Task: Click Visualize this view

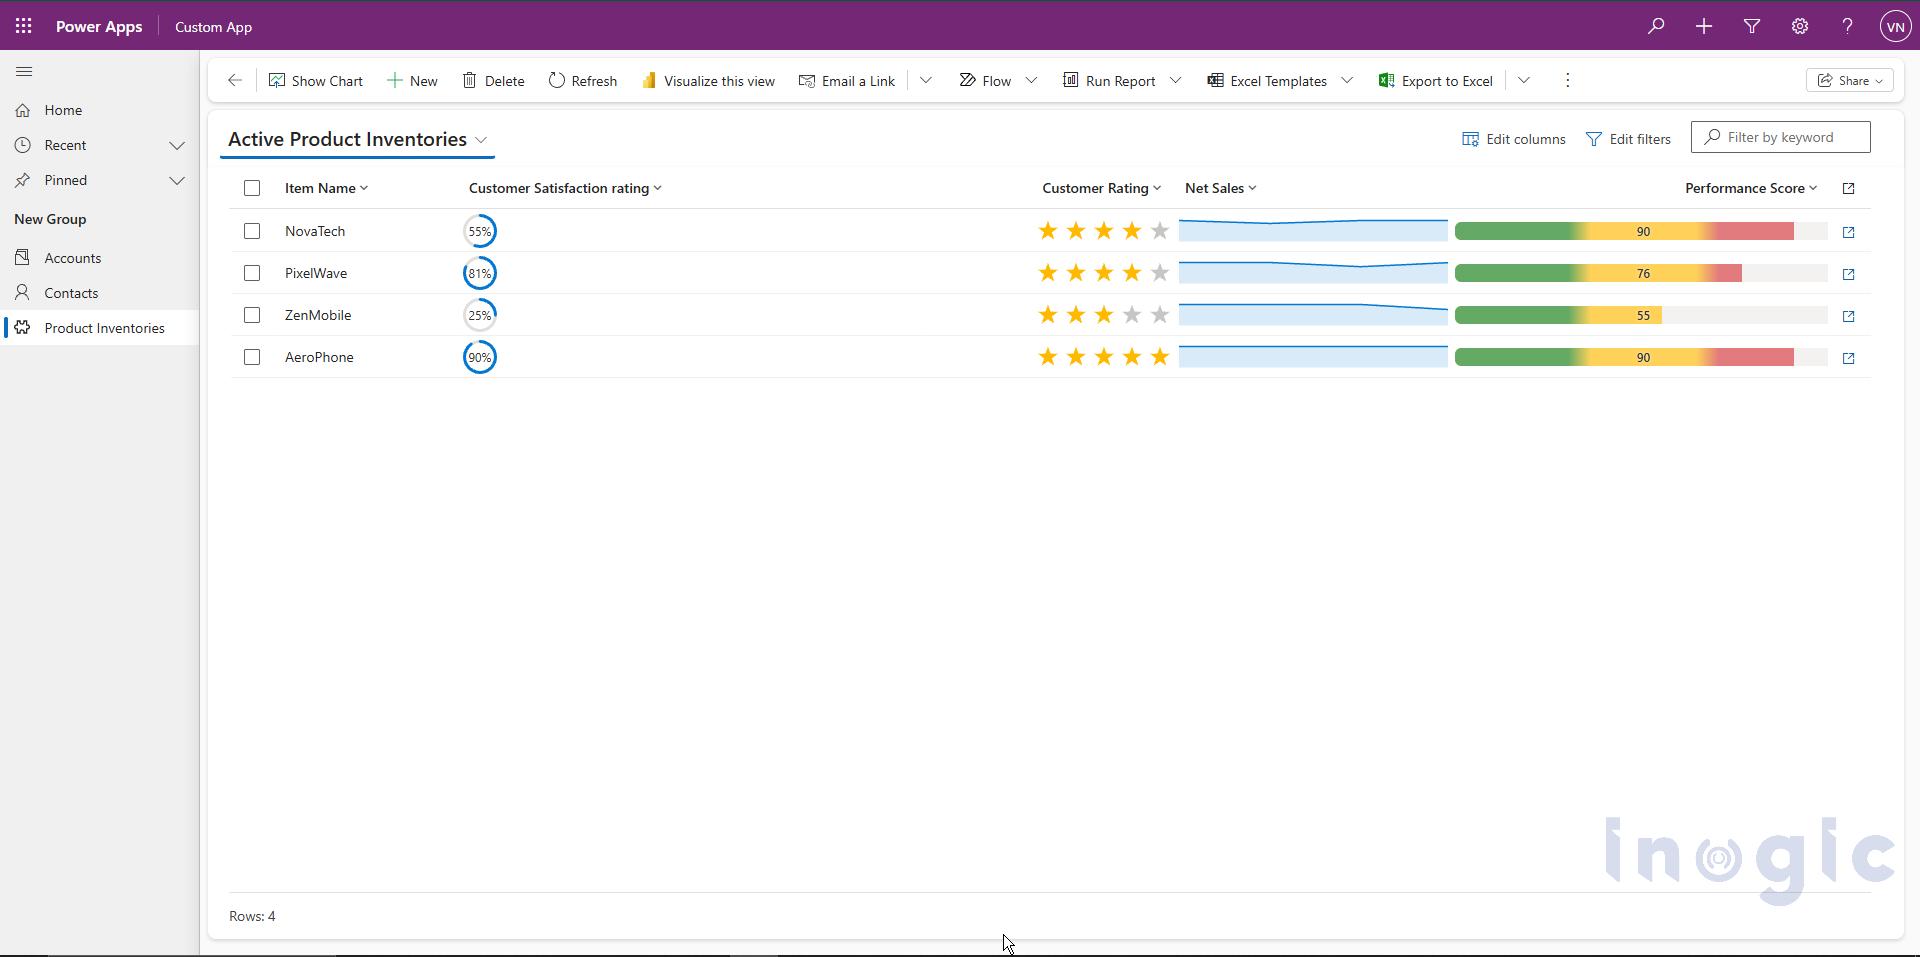Action: click(x=708, y=81)
